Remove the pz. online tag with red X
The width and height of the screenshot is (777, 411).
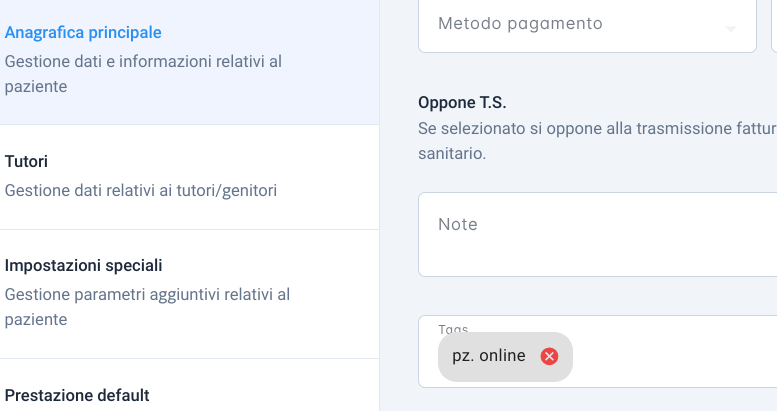[549, 356]
